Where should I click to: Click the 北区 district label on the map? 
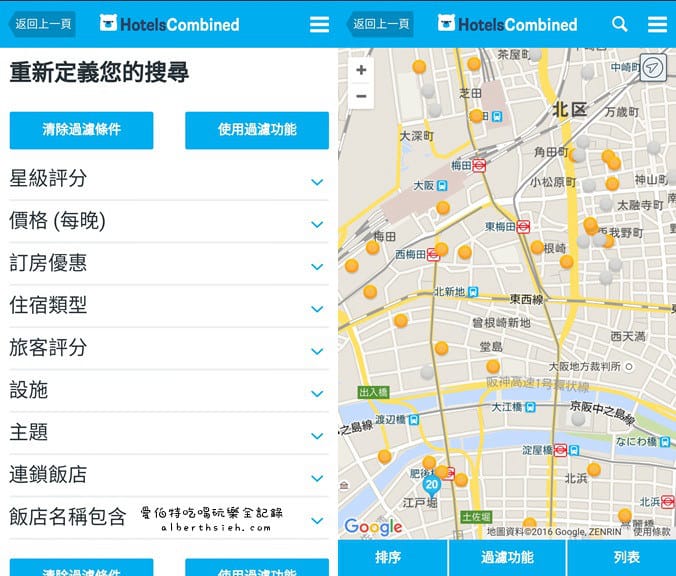[x=570, y=110]
